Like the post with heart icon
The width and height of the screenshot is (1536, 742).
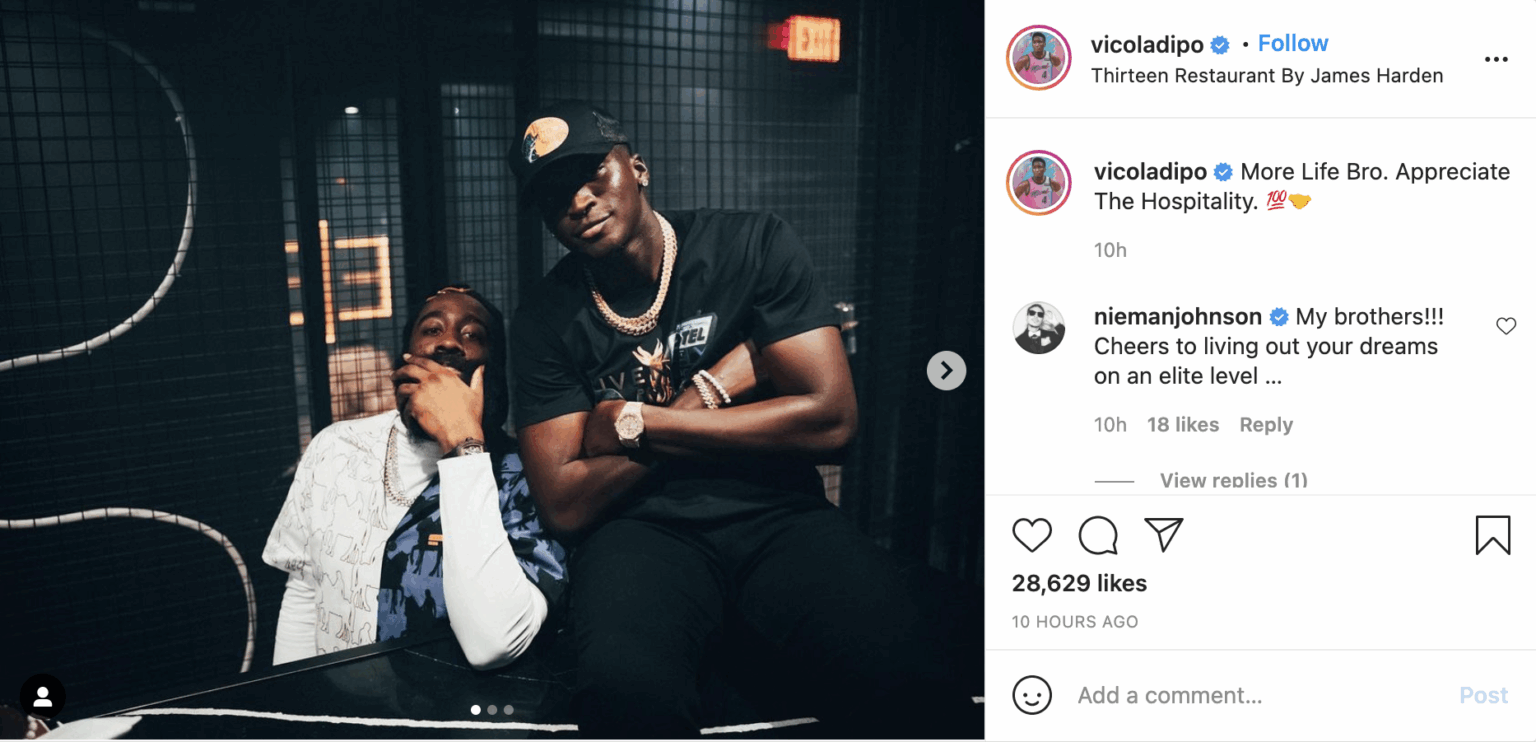pos(1032,536)
